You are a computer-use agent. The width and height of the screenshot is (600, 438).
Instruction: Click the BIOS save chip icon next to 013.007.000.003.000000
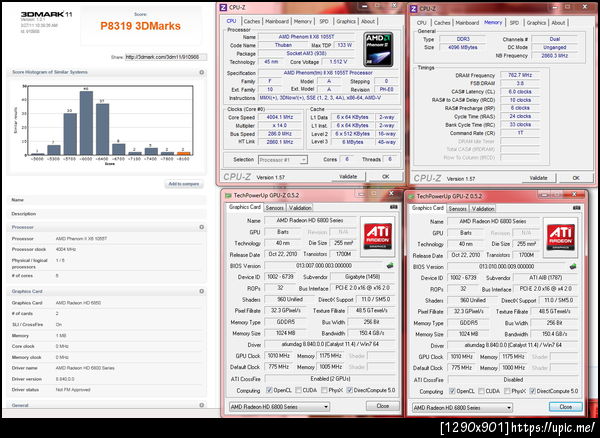point(390,265)
